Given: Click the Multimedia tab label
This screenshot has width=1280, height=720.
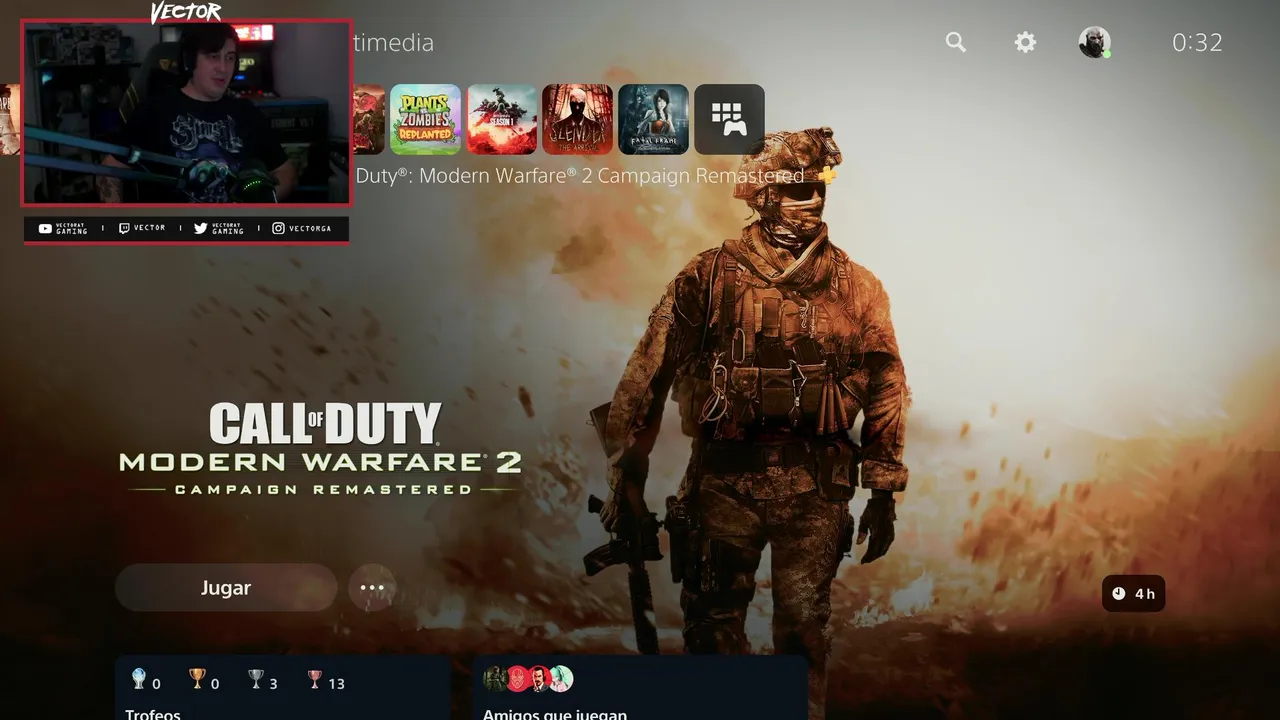Looking at the screenshot, I should point(394,43).
